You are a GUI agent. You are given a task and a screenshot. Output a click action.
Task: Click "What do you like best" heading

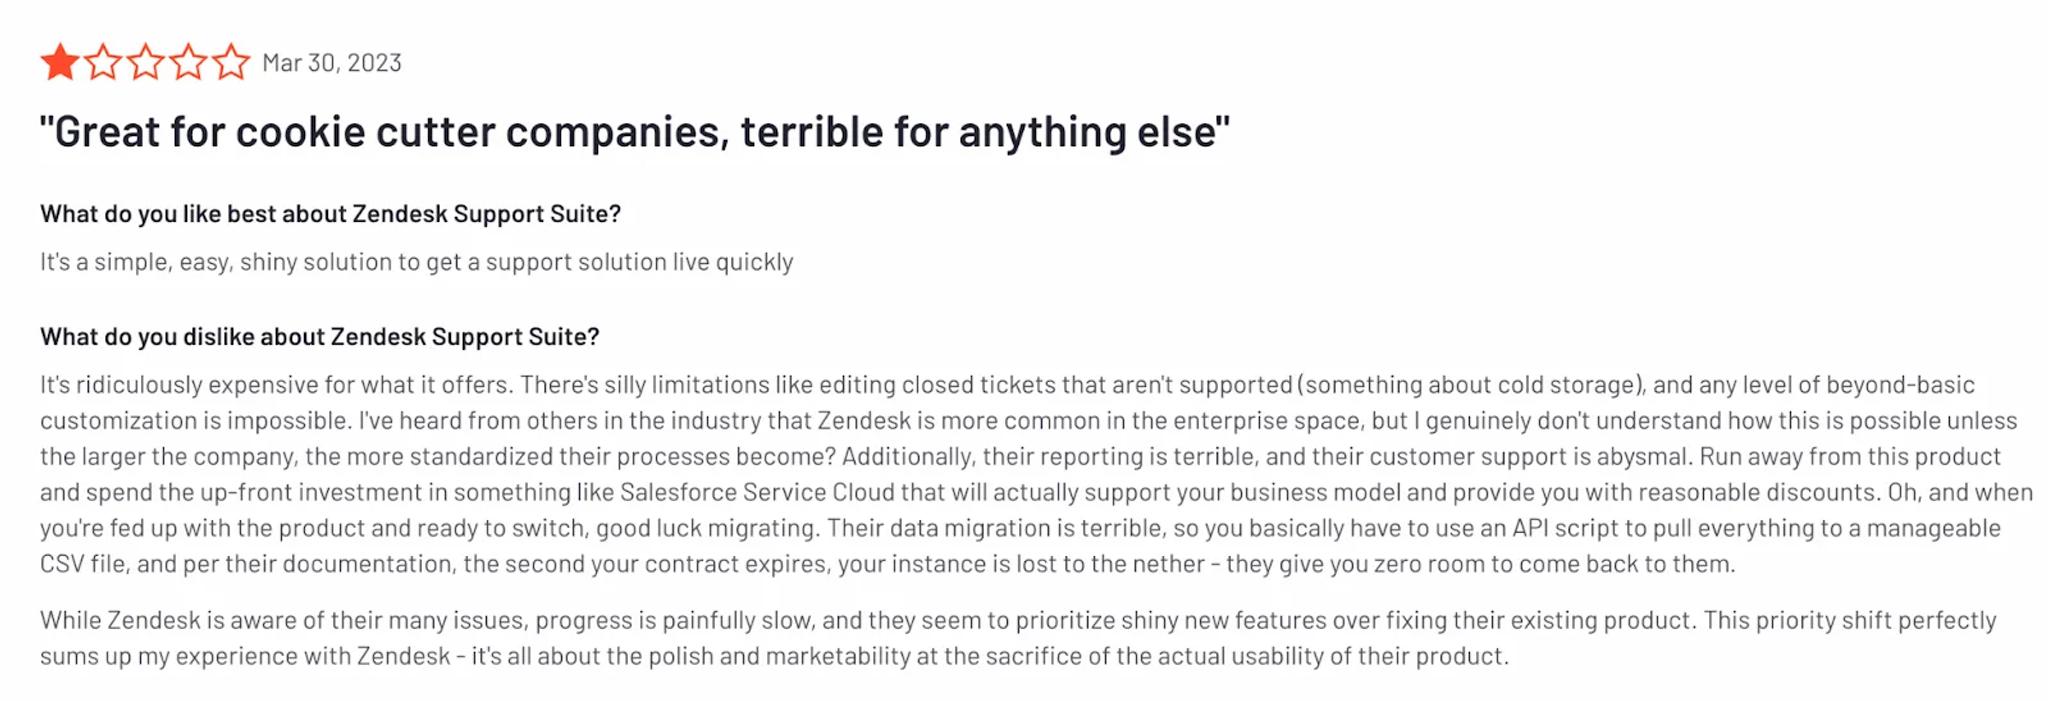pyautogui.click(x=331, y=214)
